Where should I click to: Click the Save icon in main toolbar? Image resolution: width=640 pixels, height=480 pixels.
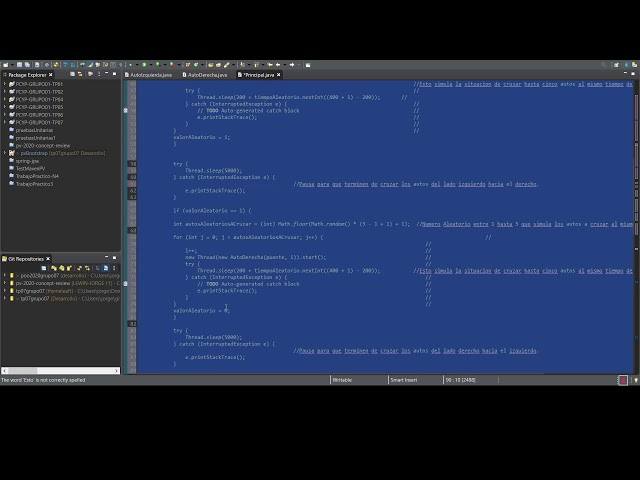[x=19, y=65]
